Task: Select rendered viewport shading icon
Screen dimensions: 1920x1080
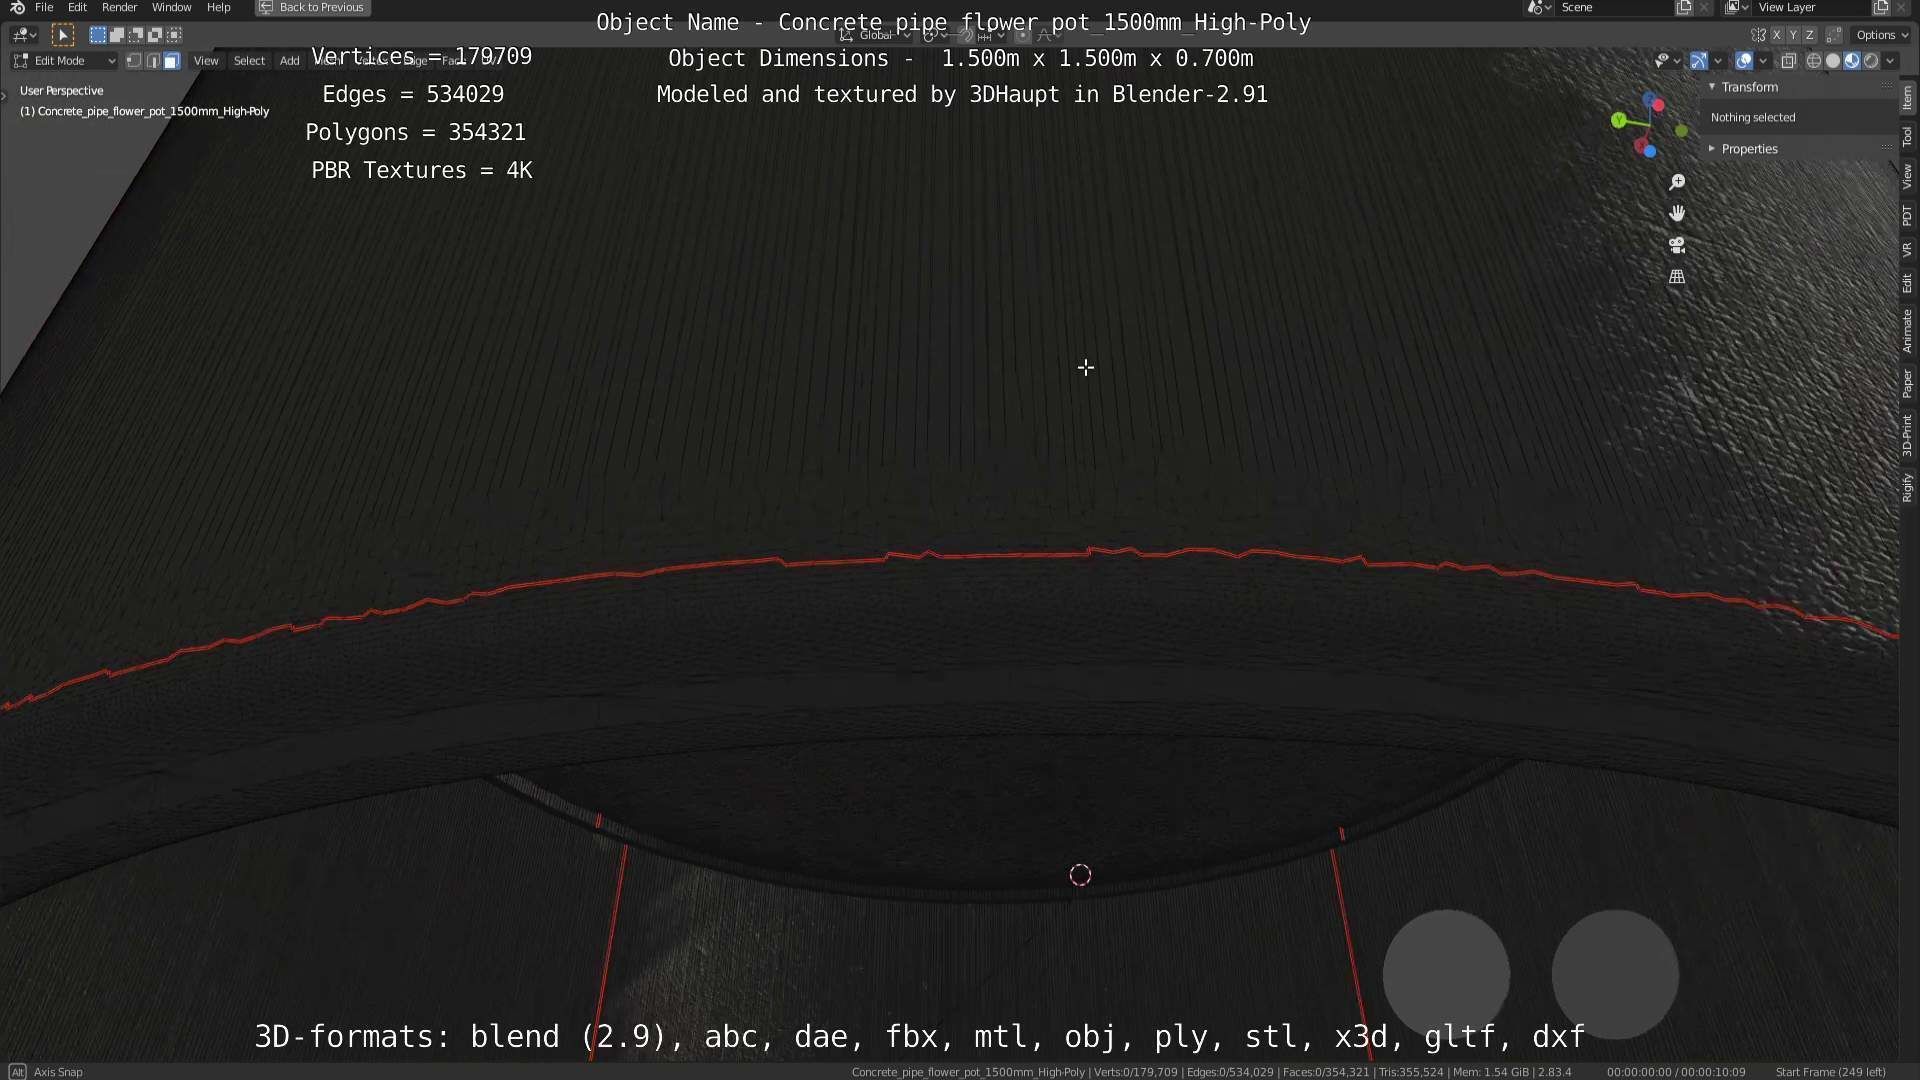Action: [1871, 61]
